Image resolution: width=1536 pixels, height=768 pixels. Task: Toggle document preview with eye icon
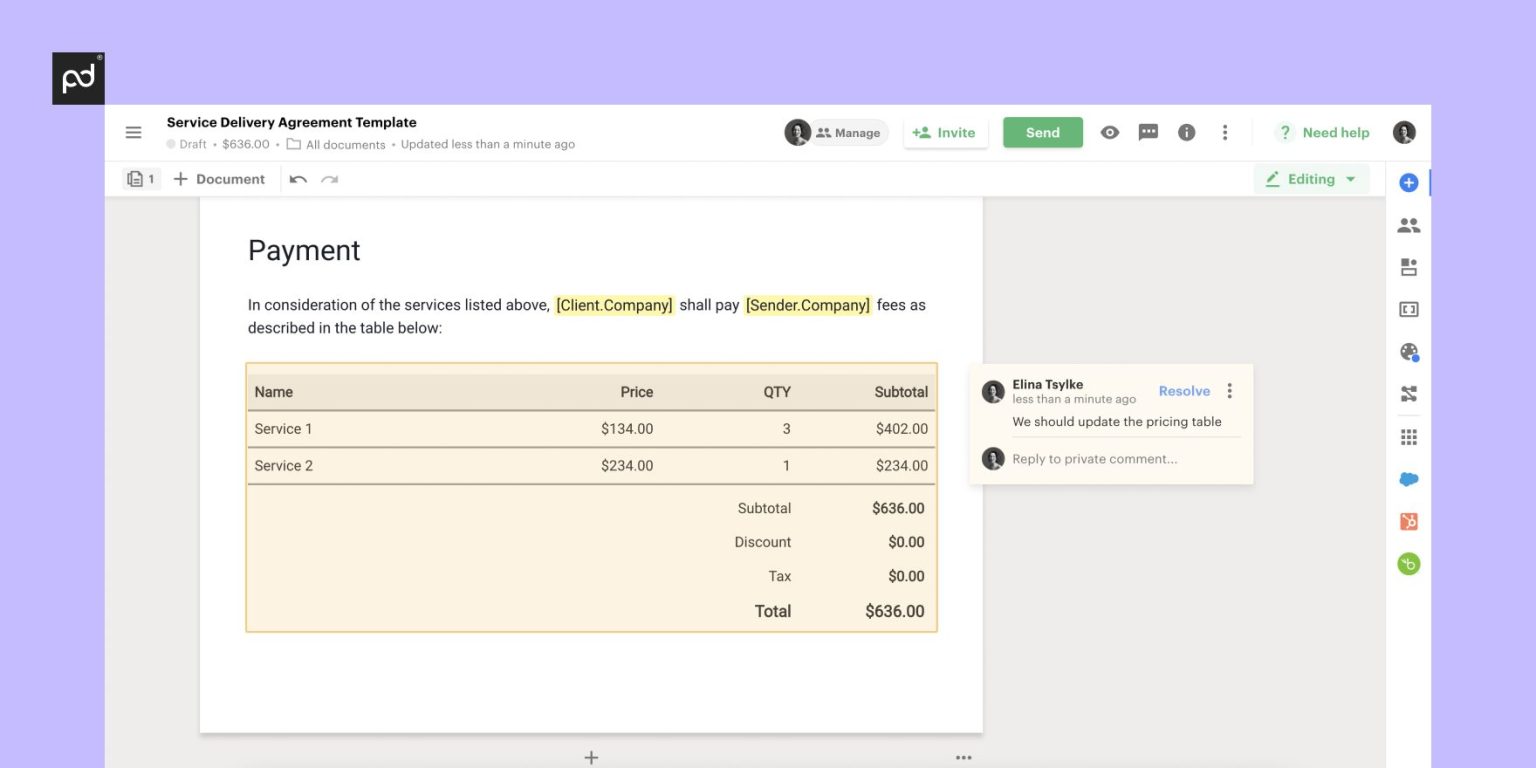[1109, 132]
